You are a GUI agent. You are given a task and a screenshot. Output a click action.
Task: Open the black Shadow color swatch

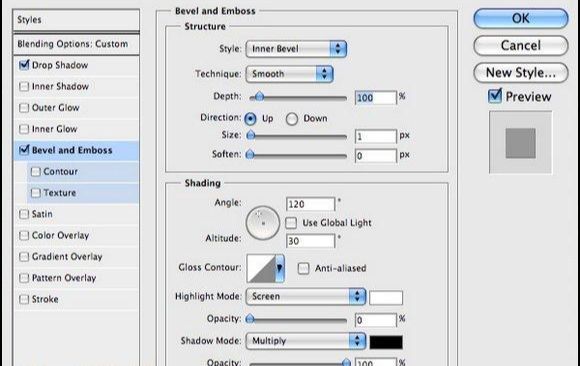(386, 342)
